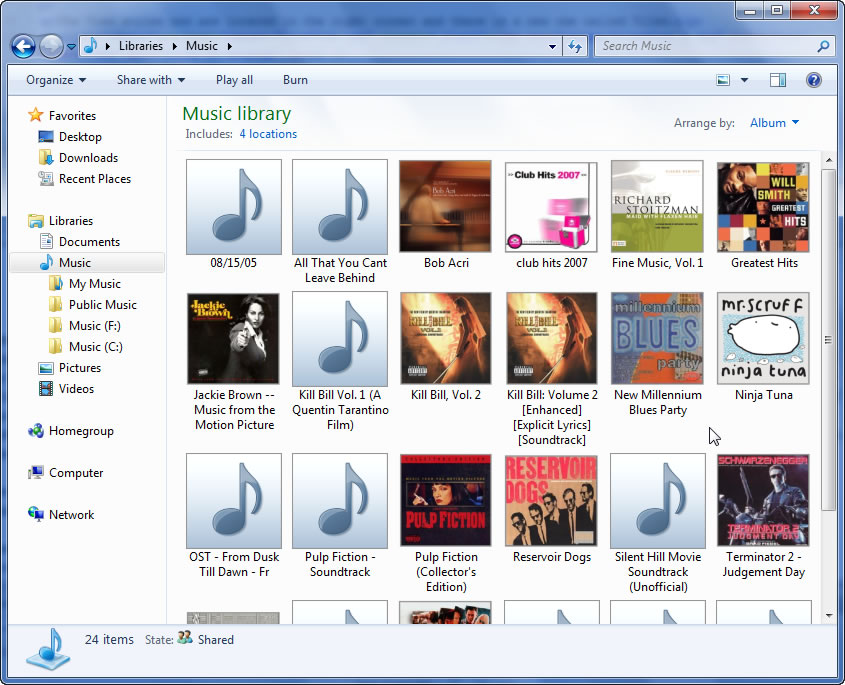Select the Reservoir Dogs album thumbnail
Image resolution: width=845 pixels, height=685 pixels.
click(551, 501)
